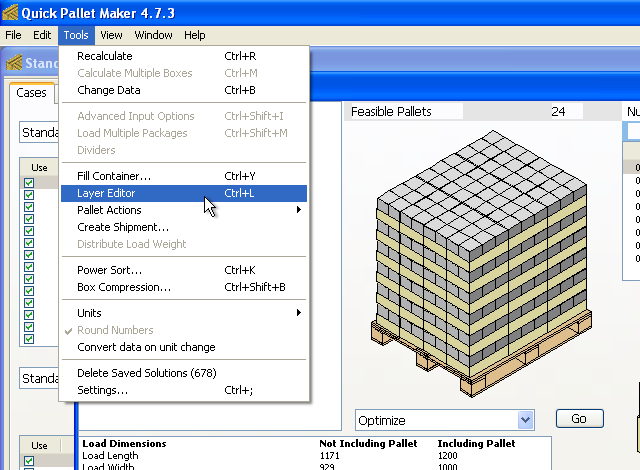This screenshot has height=470, width=640.
Task: Choose Recalculate from Tools menu
Action: point(184,56)
